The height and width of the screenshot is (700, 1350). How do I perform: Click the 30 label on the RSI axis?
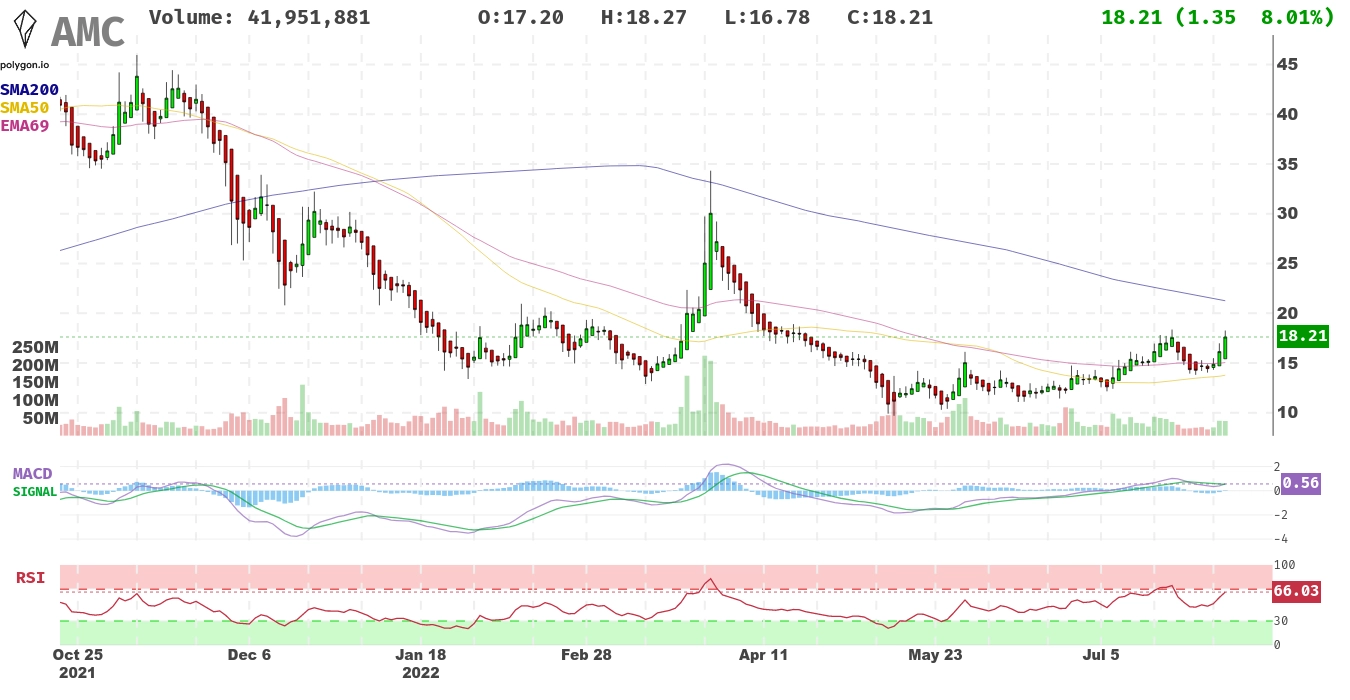click(x=1281, y=621)
